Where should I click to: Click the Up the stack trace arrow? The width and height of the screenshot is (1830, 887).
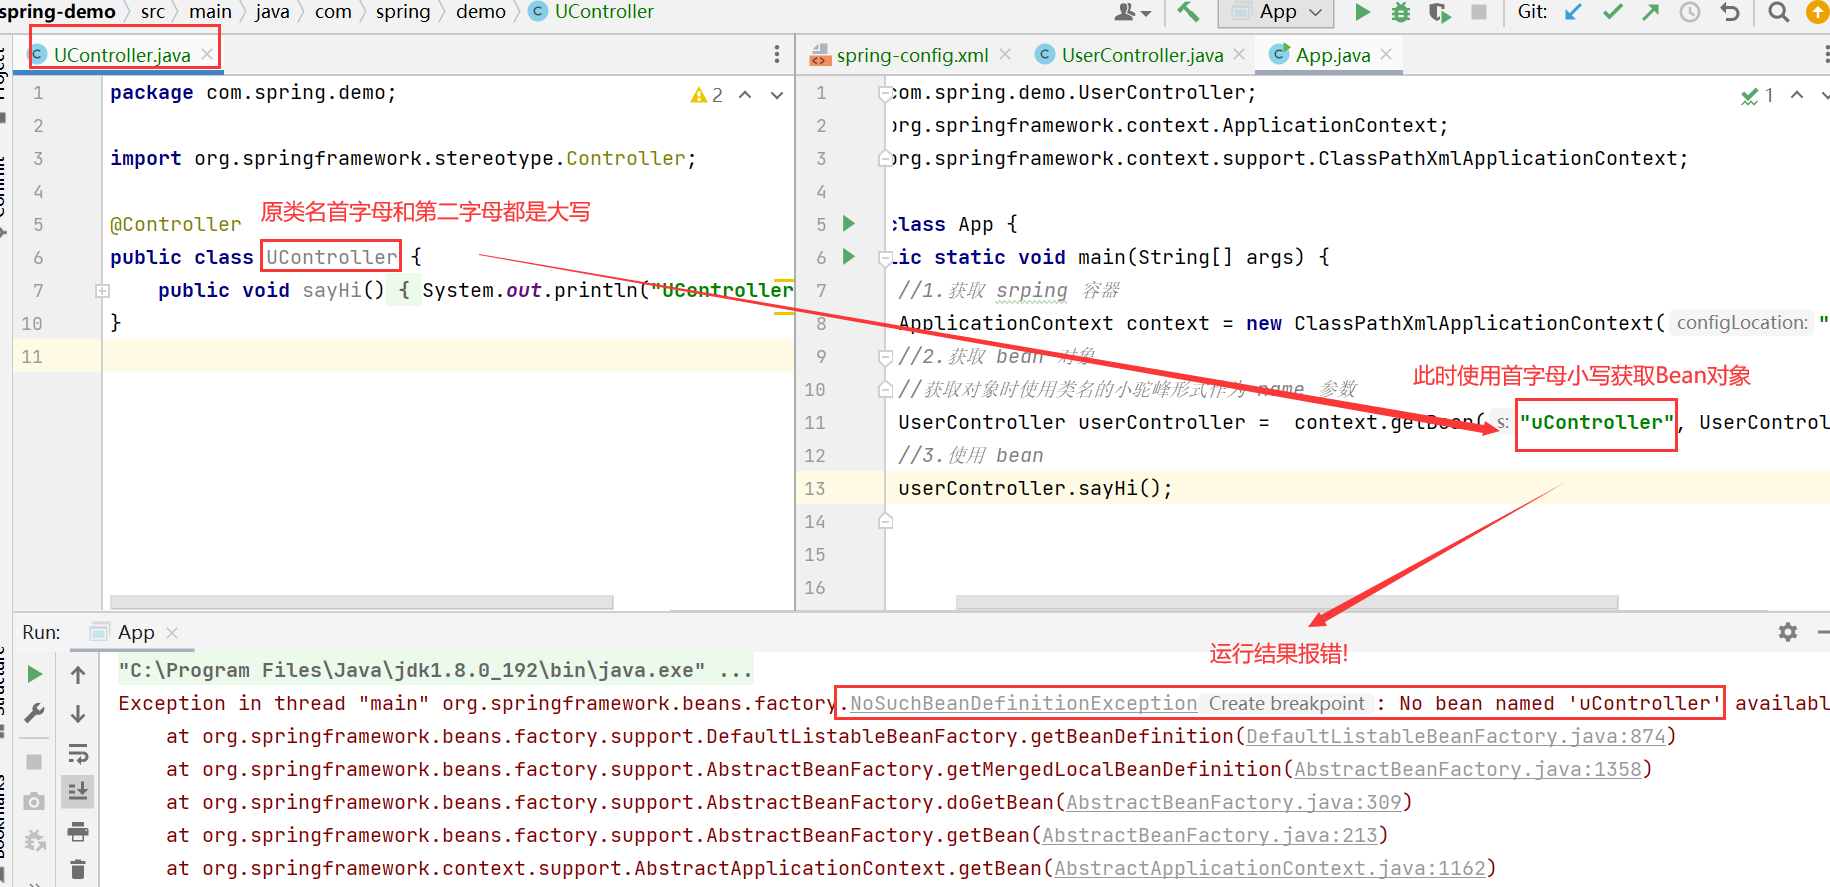point(78,675)
